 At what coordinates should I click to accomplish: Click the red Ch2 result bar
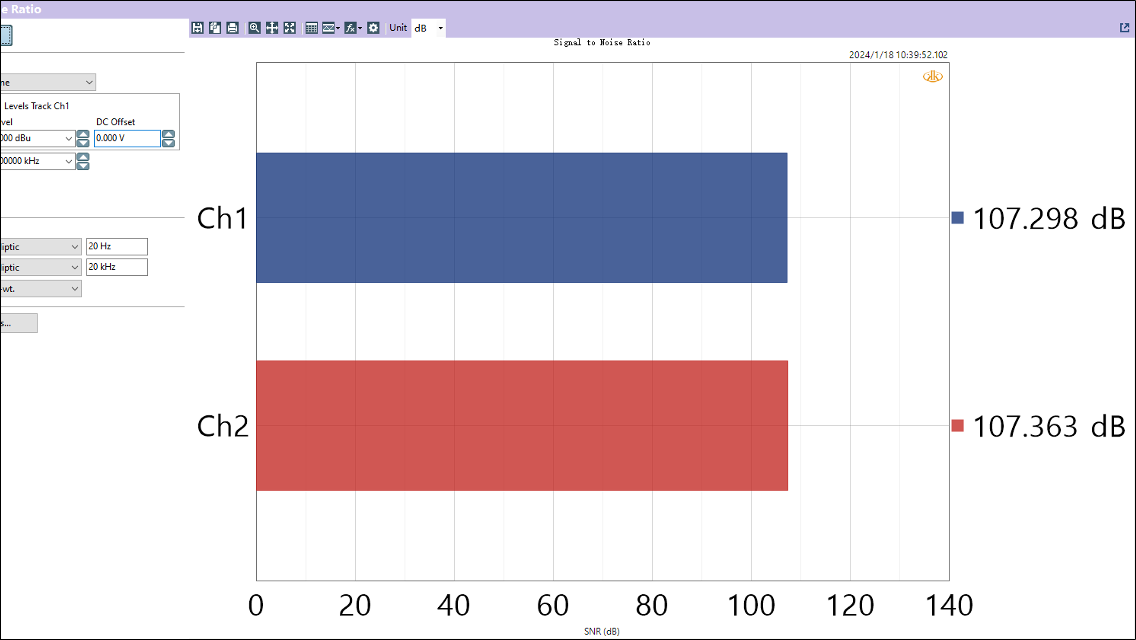[x=521, y=426]
